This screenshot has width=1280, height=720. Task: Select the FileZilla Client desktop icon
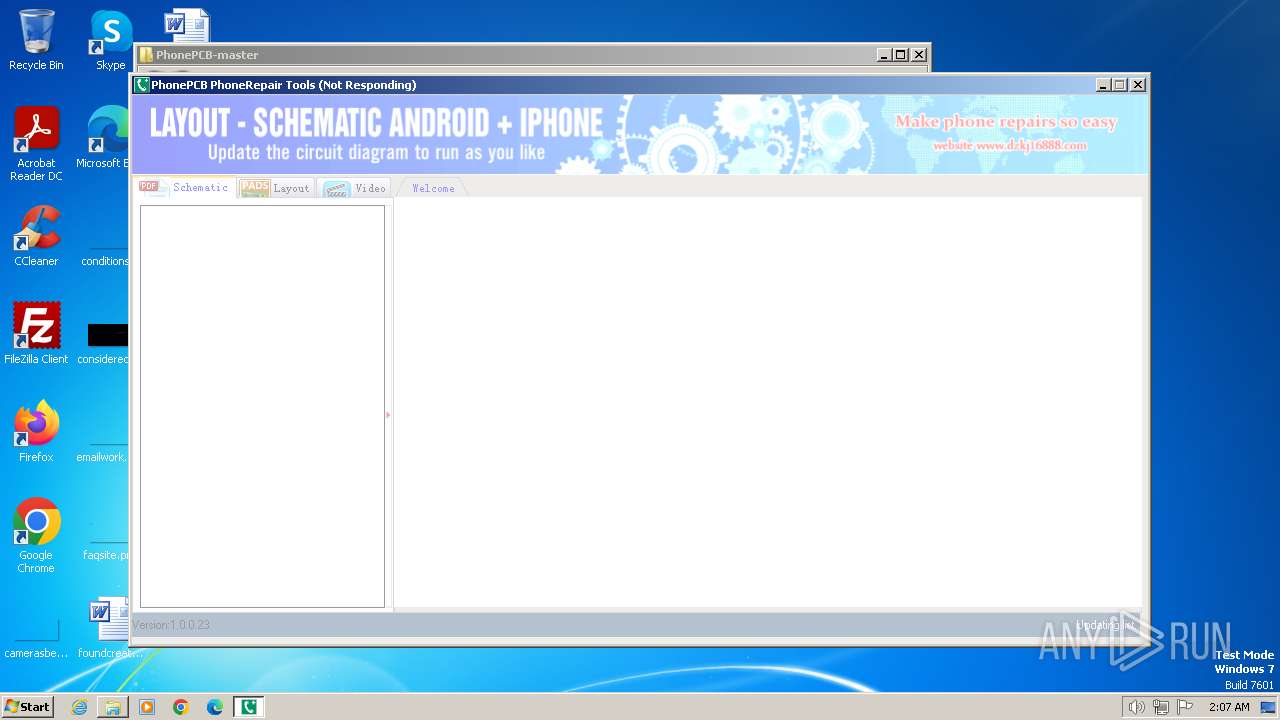point(36,334)
